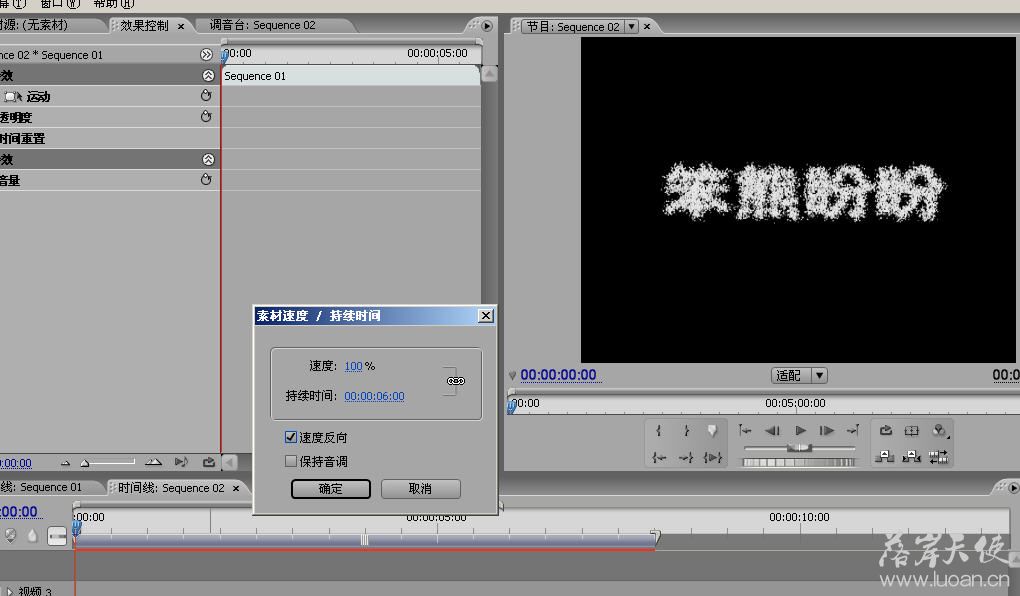Open the Program monitor sequence dropdown
1020x596 pixels.
coord(631,27)
